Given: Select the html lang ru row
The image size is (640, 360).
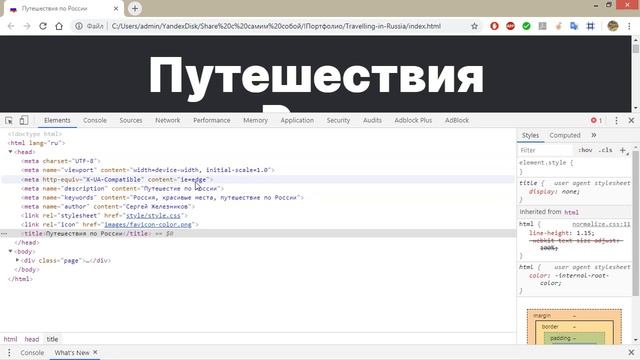Looking at the screenshot, I should 36,143.
